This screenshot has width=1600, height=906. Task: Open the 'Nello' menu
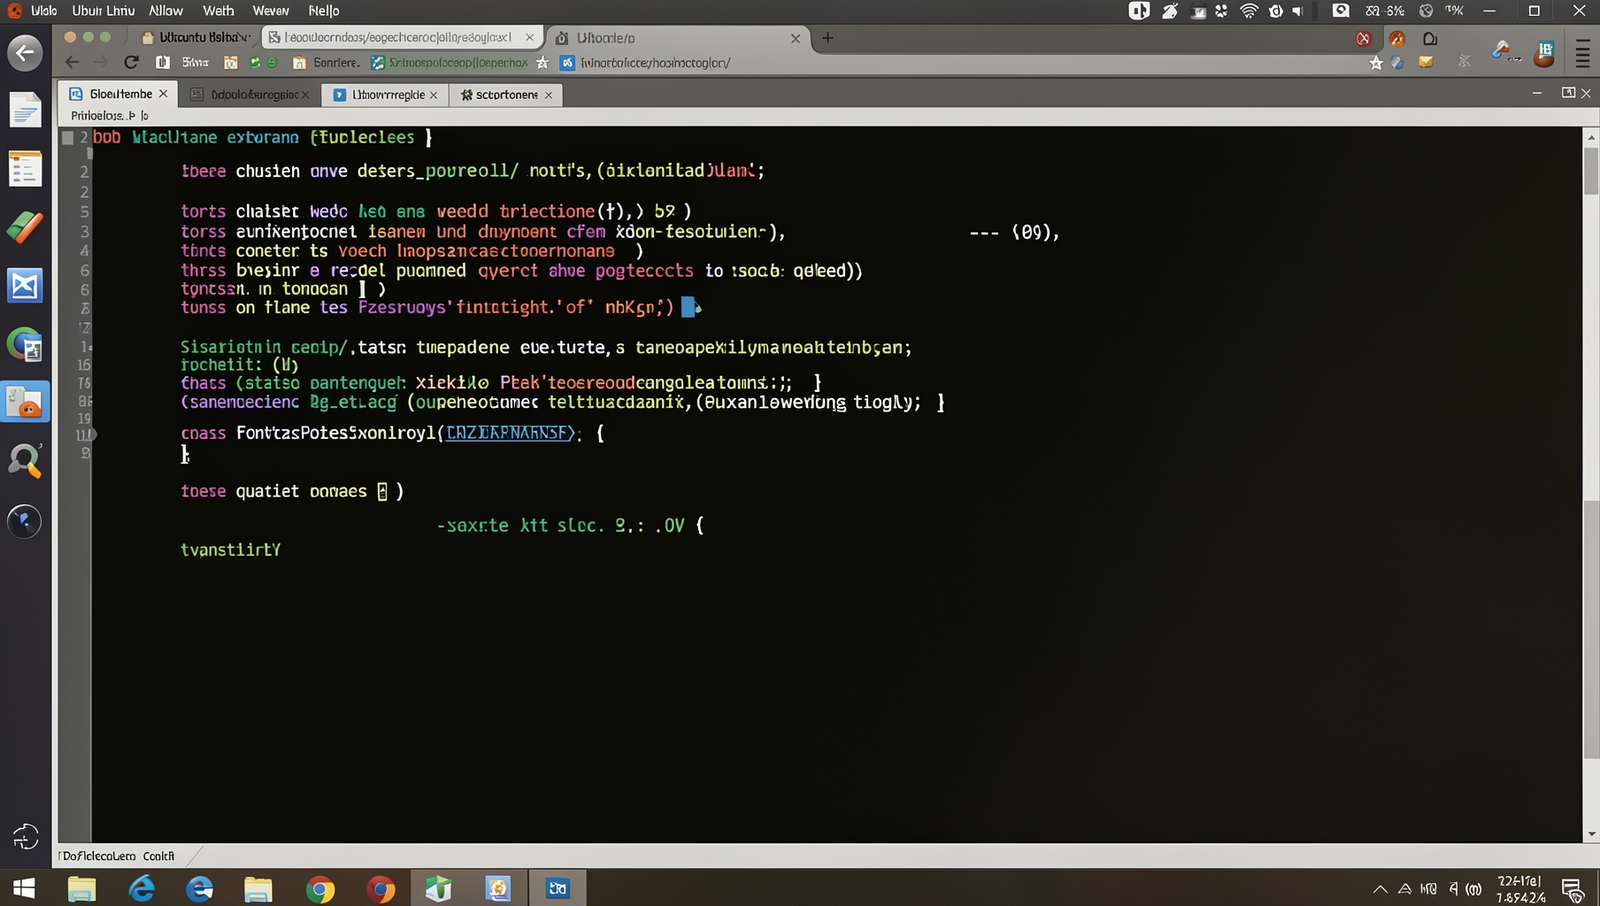point(323,11)
